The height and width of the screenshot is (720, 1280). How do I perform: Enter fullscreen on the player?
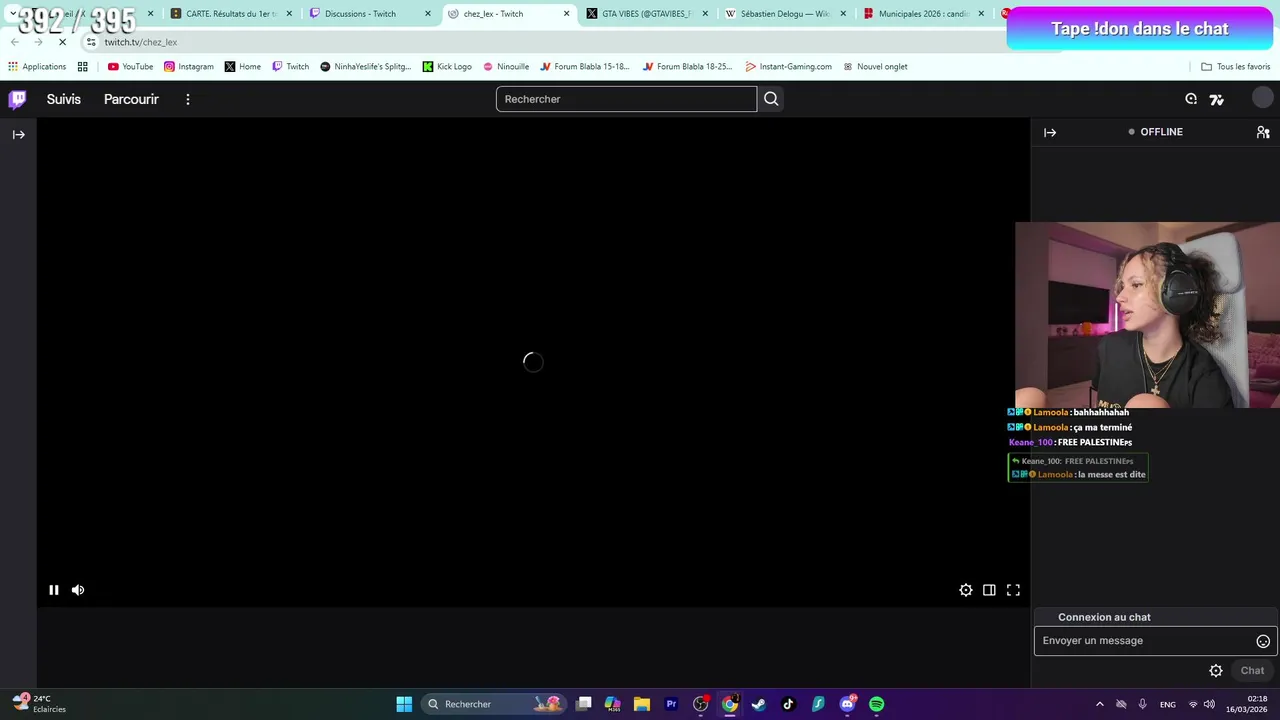coord(1013,590)
